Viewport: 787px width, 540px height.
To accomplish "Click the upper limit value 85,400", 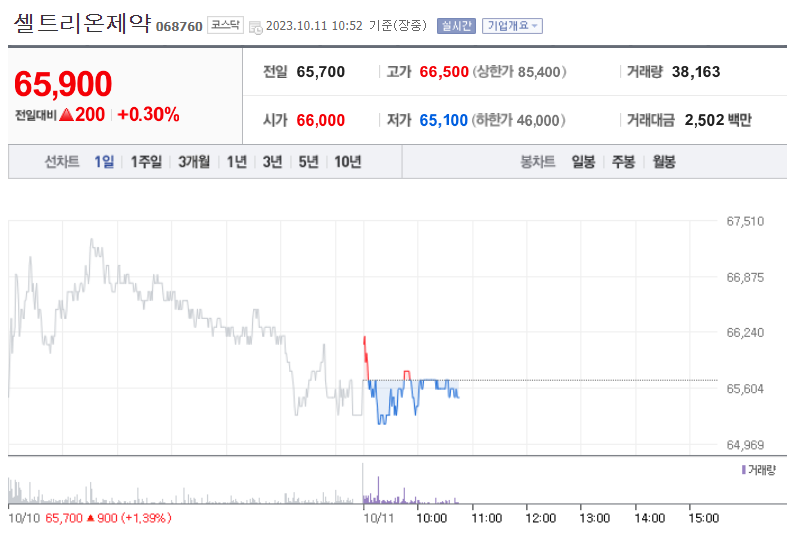I will [x=539, y=72].
